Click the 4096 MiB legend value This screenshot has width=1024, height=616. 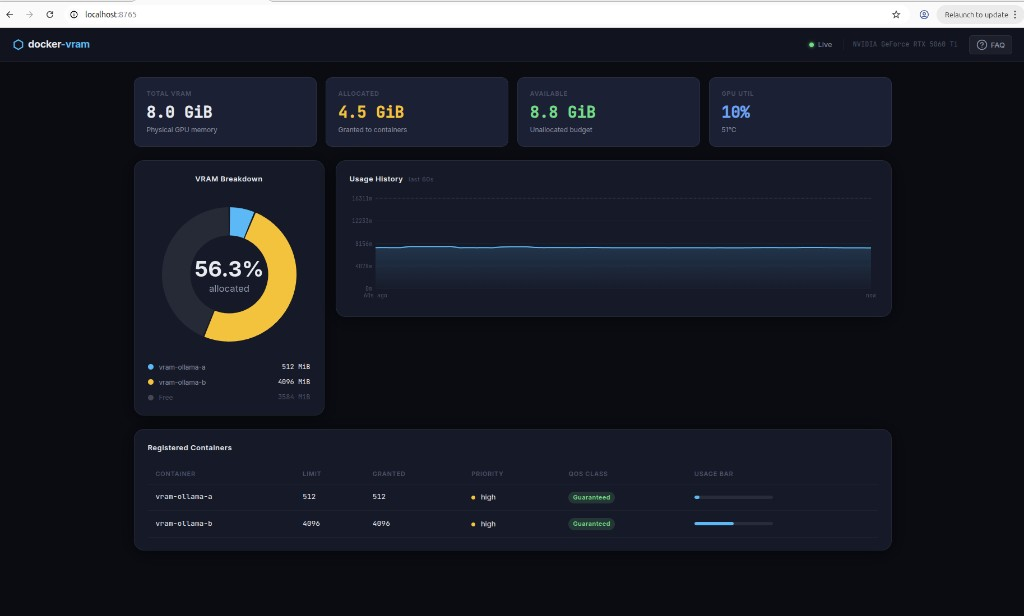294,381
